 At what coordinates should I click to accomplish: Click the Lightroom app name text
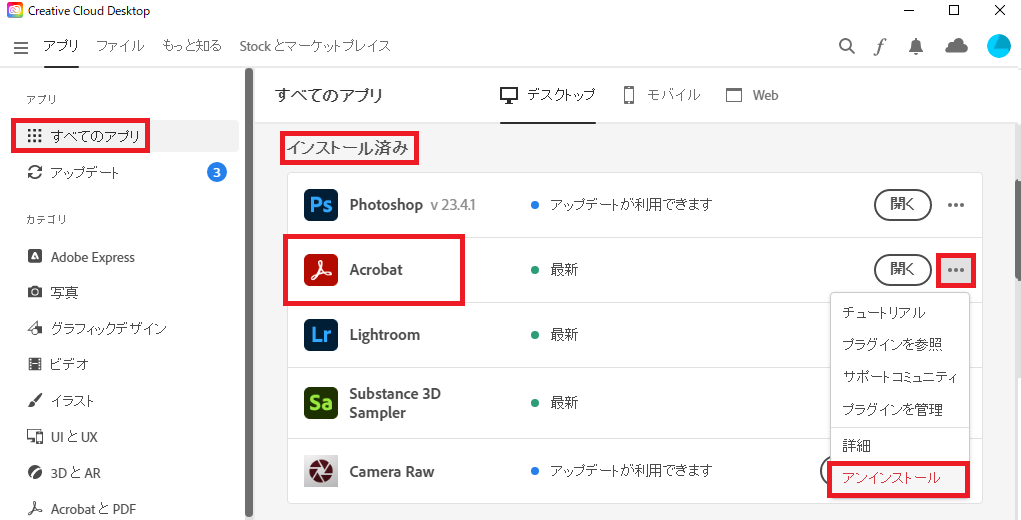(385, 335)
